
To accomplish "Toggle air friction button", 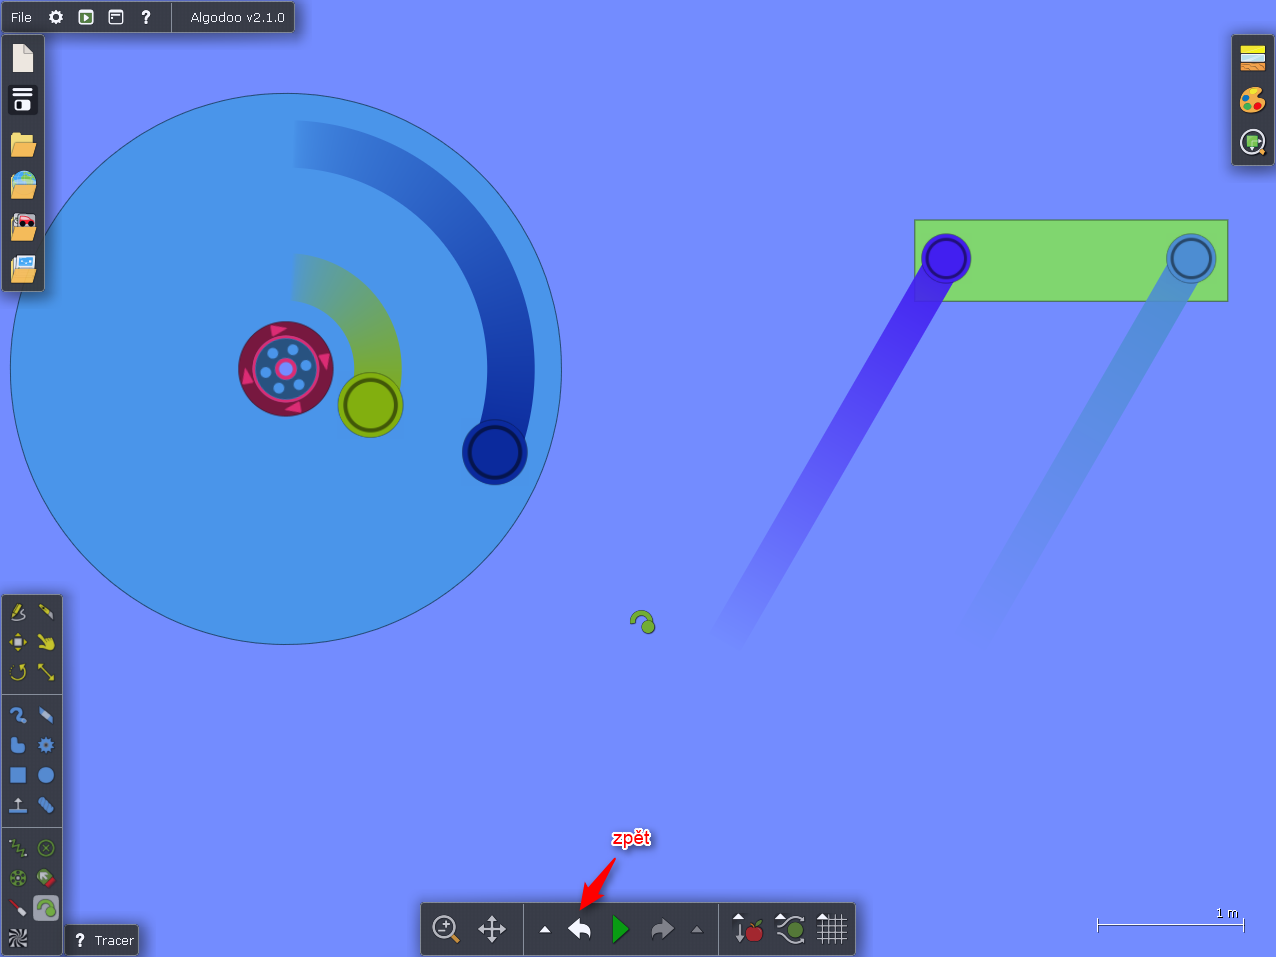I will tap(792, 931).
